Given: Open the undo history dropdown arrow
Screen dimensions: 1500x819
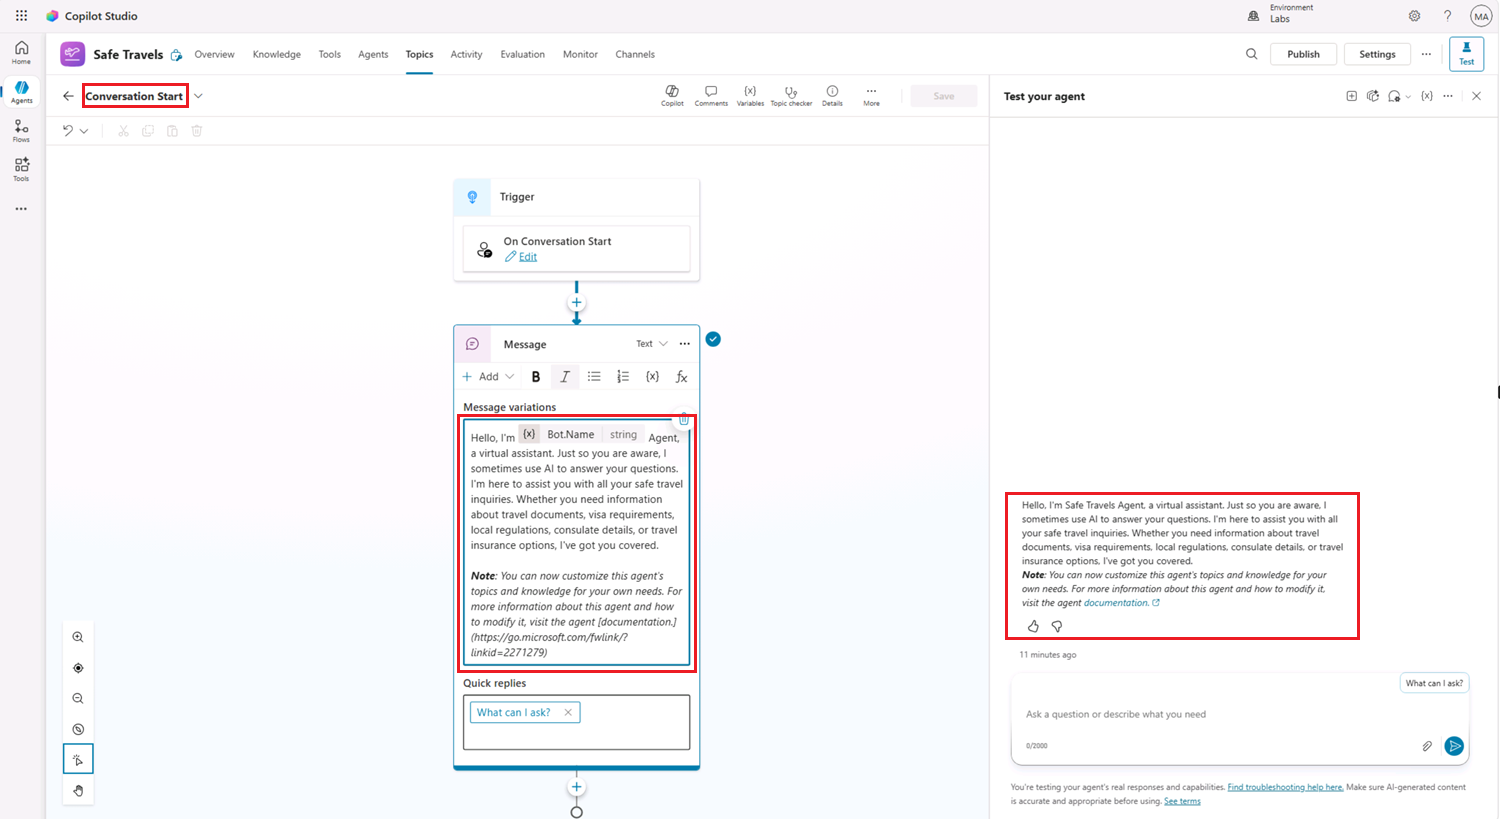Looking at the screenshot, I should tap(84, 131).
